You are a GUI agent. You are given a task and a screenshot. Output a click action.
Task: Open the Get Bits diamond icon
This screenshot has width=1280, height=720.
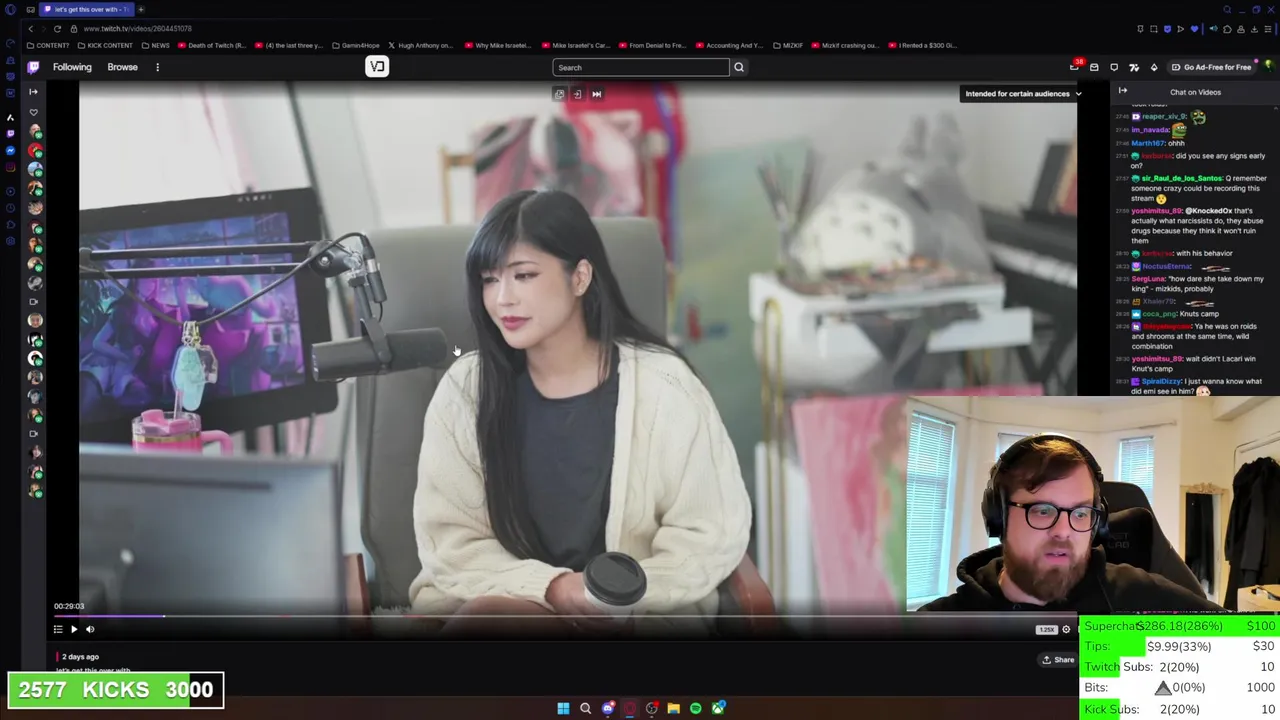click(x=1153, y=67)
